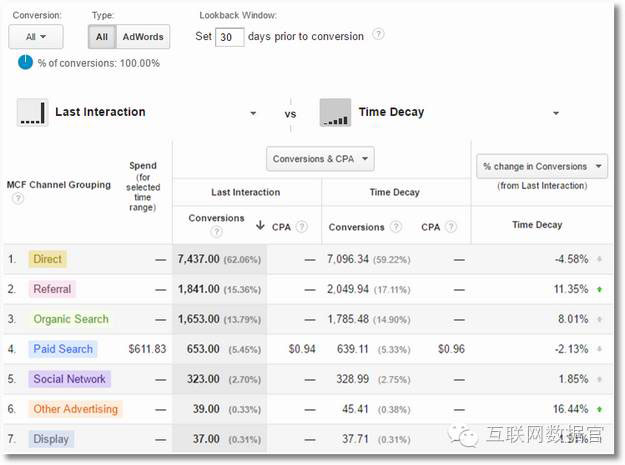The image size is (625, 465).
Task: Click the Organic Search channel link
Action: pyautogui.click(x=69, y=319)
